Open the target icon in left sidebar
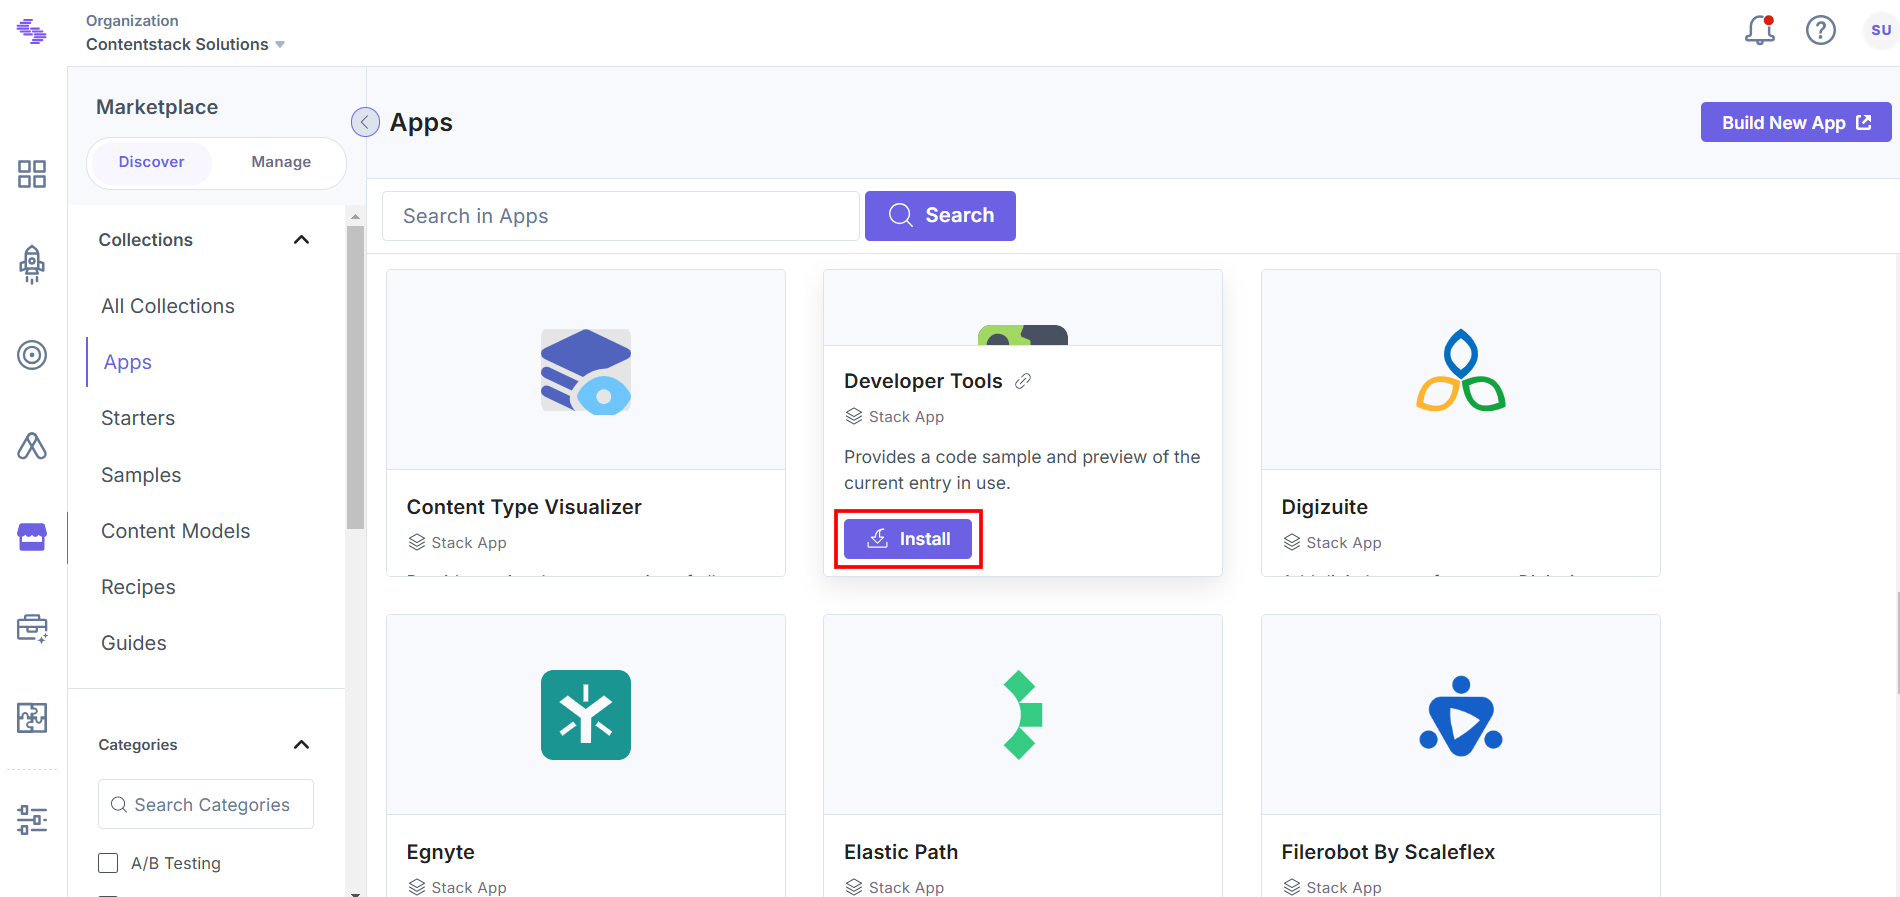The height and width of the screenshot is (897, 1900). coord(32,355)
